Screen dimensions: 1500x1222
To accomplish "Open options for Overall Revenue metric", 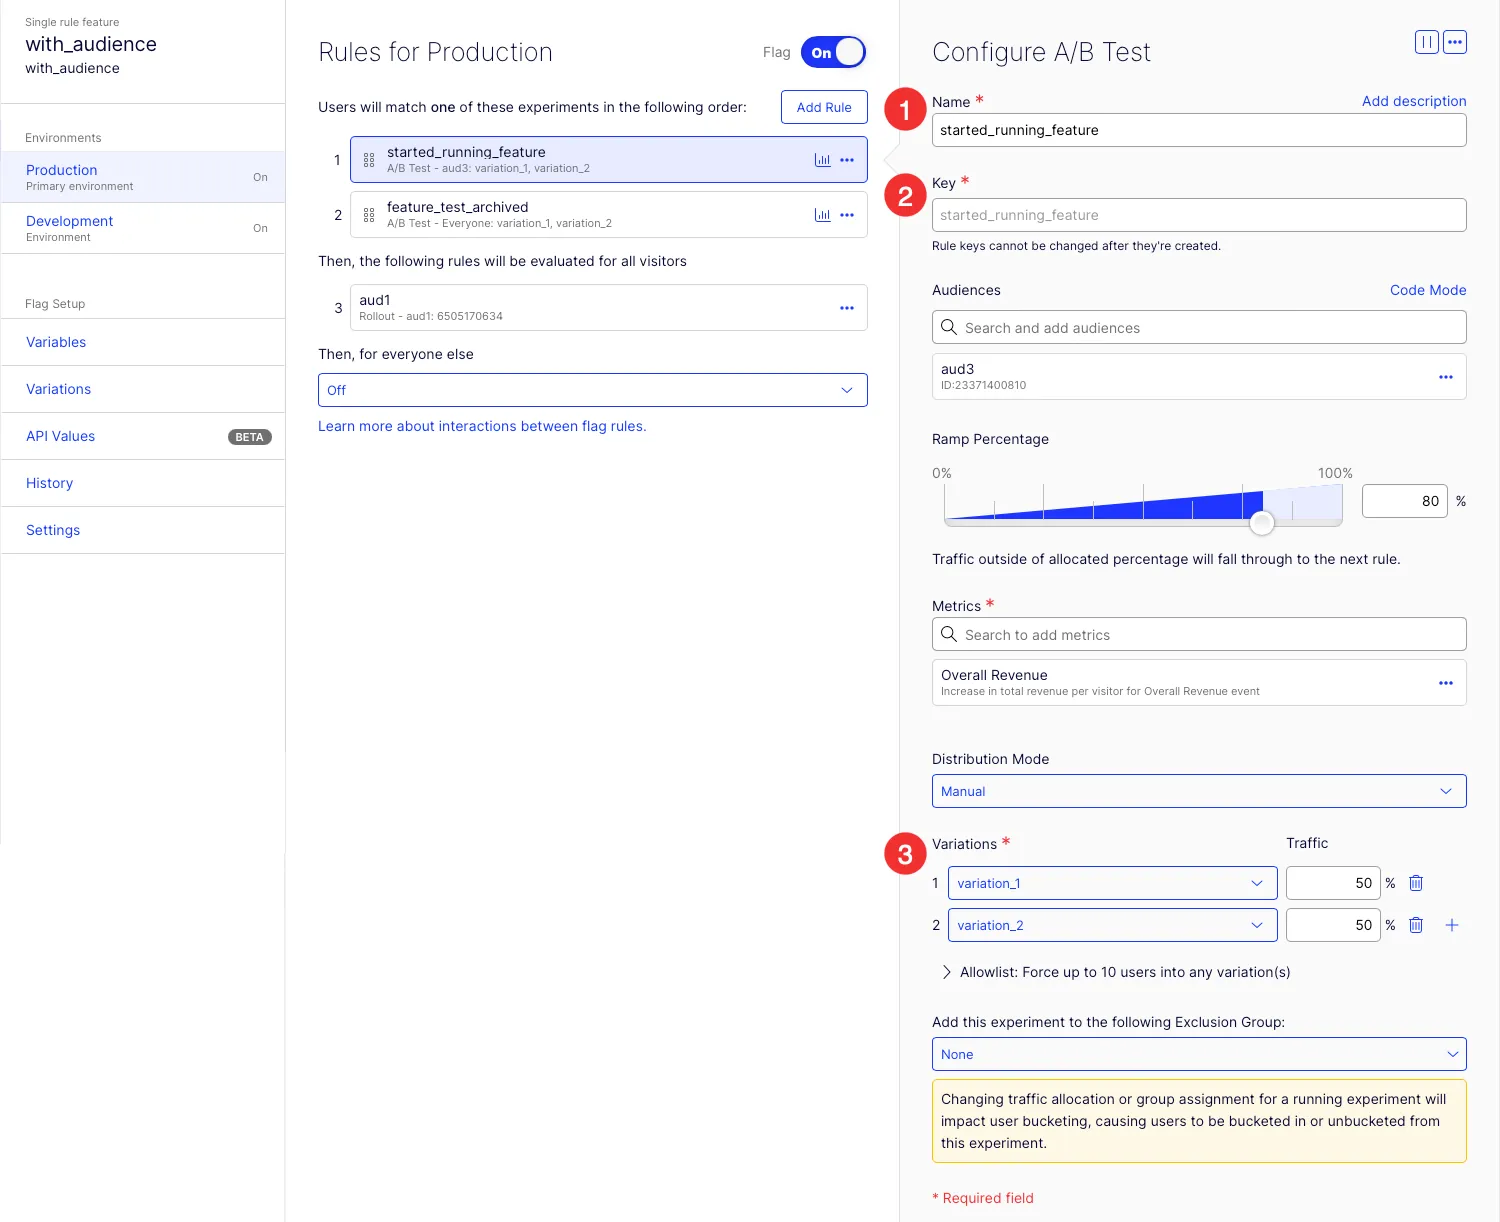I will click(x=1446, y=683).
